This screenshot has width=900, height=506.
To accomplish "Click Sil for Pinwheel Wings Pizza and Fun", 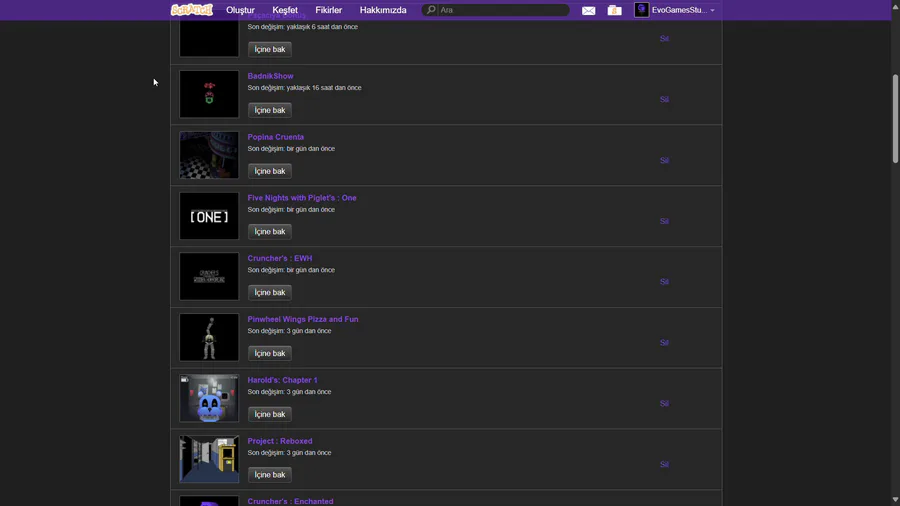I will (x=664, y=342).
